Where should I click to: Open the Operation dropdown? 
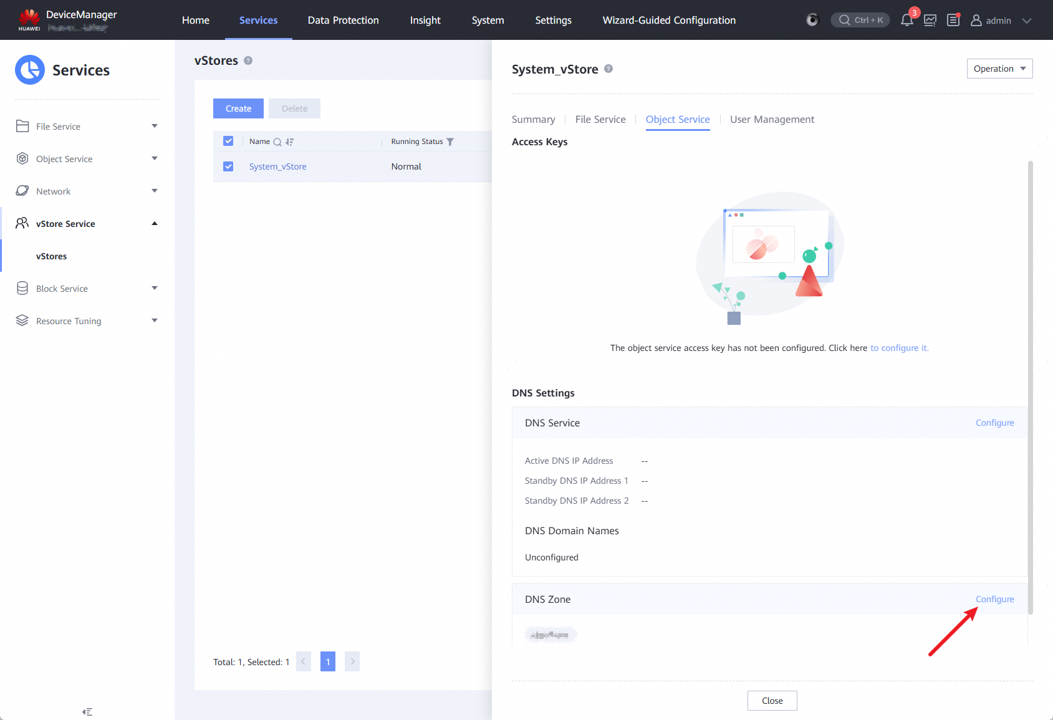[x=999, y=69]
